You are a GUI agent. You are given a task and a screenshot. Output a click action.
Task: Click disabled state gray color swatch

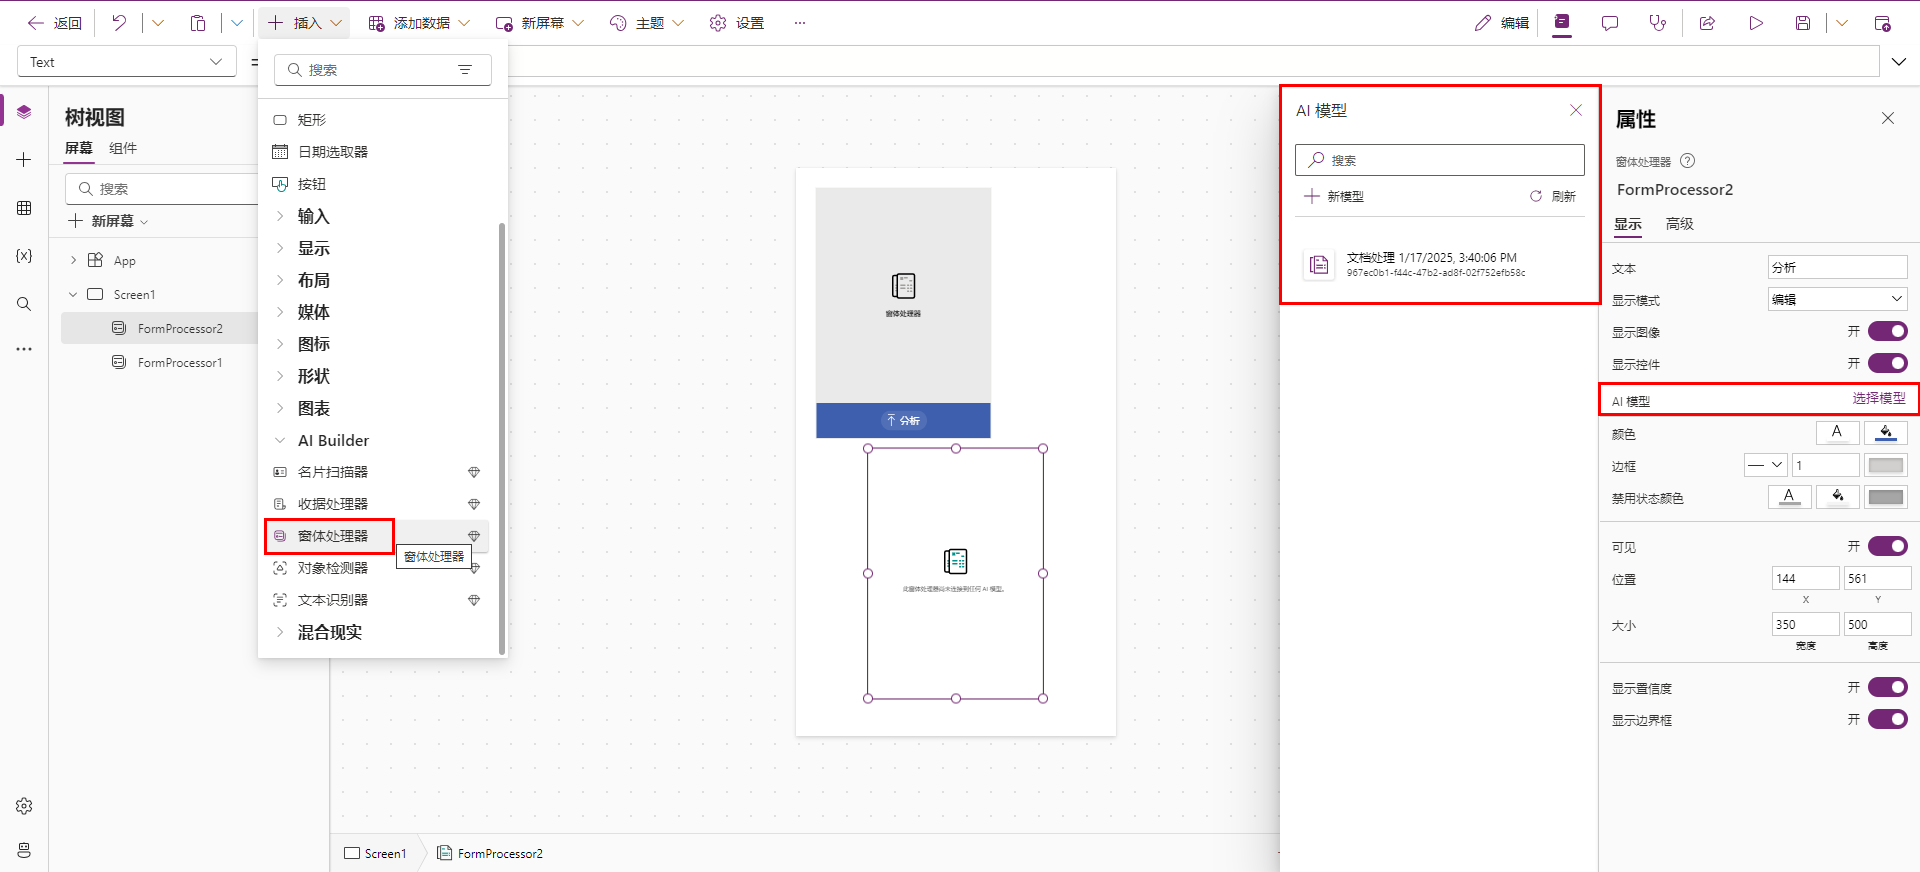coord(1886,497)
